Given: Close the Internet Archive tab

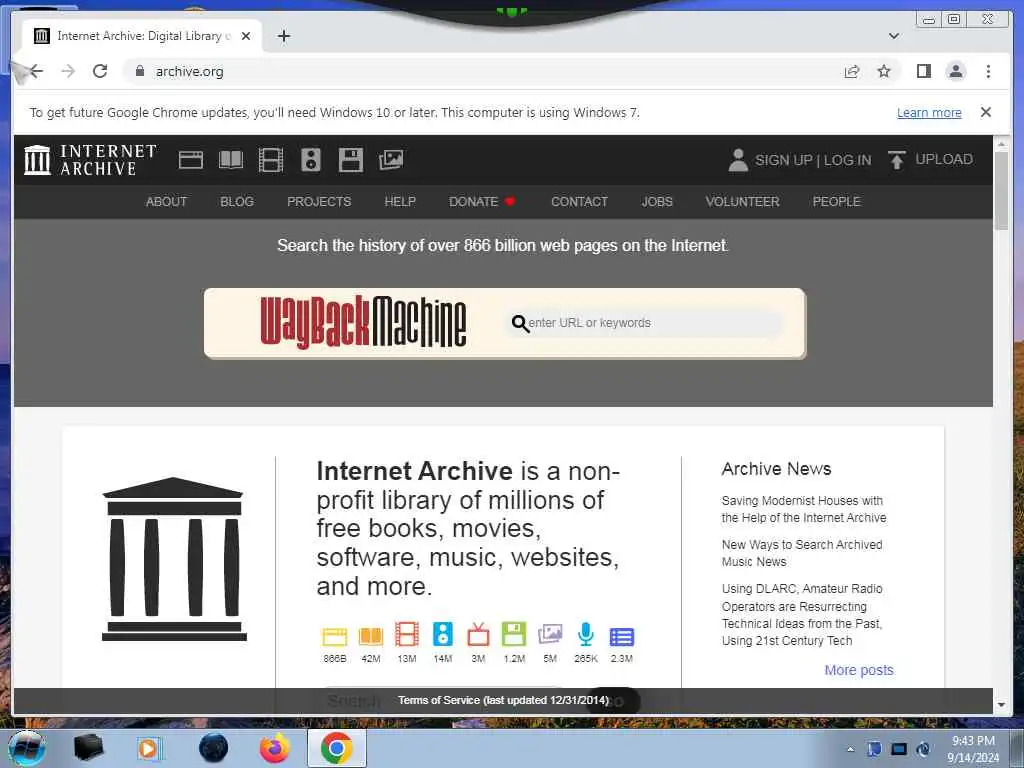Looking at the screenshot, I should (246, 36).
